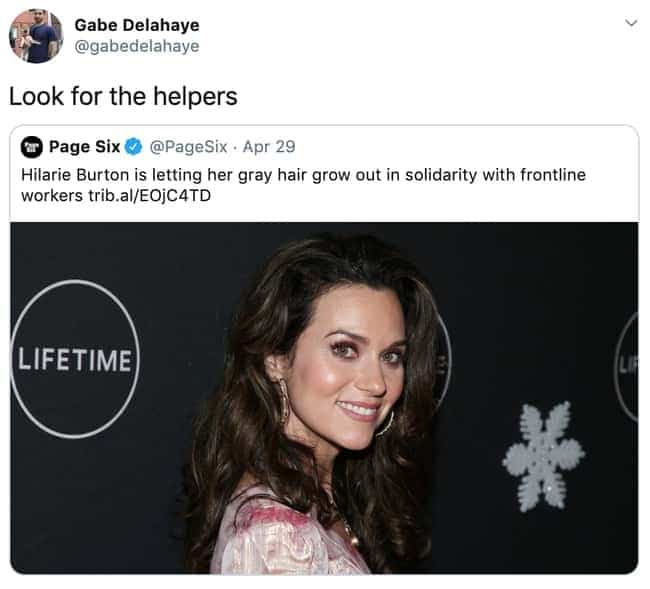Click the hoop earring in the photo
Image resolution: width=650 pixels, height=589 pixels.
coord(284,401)
